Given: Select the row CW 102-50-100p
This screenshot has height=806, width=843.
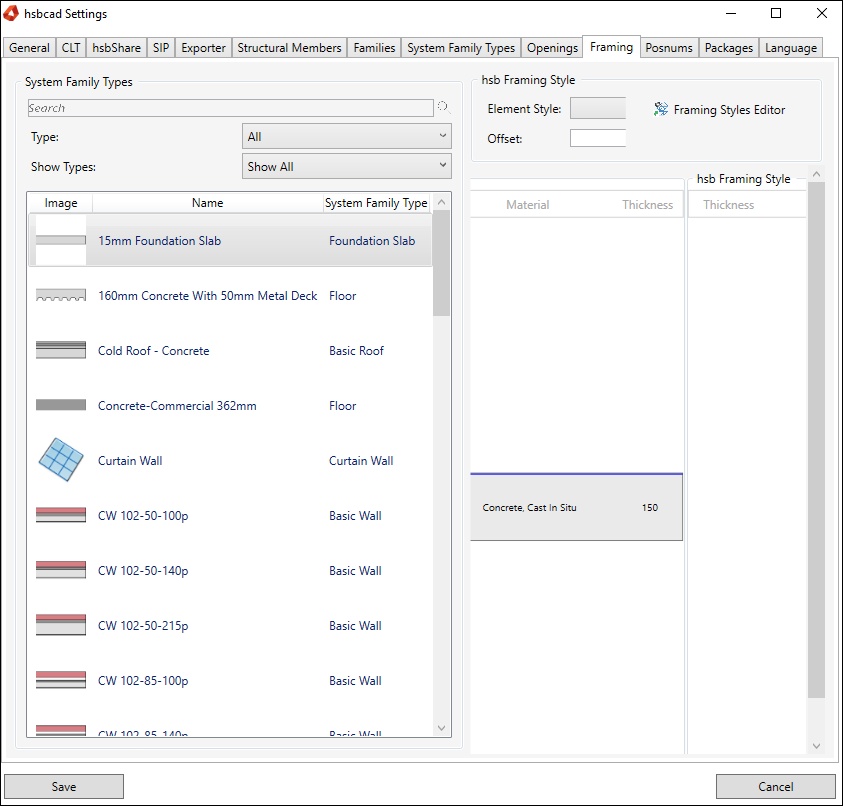Looking at the screenshot, I should coord(230,515).
